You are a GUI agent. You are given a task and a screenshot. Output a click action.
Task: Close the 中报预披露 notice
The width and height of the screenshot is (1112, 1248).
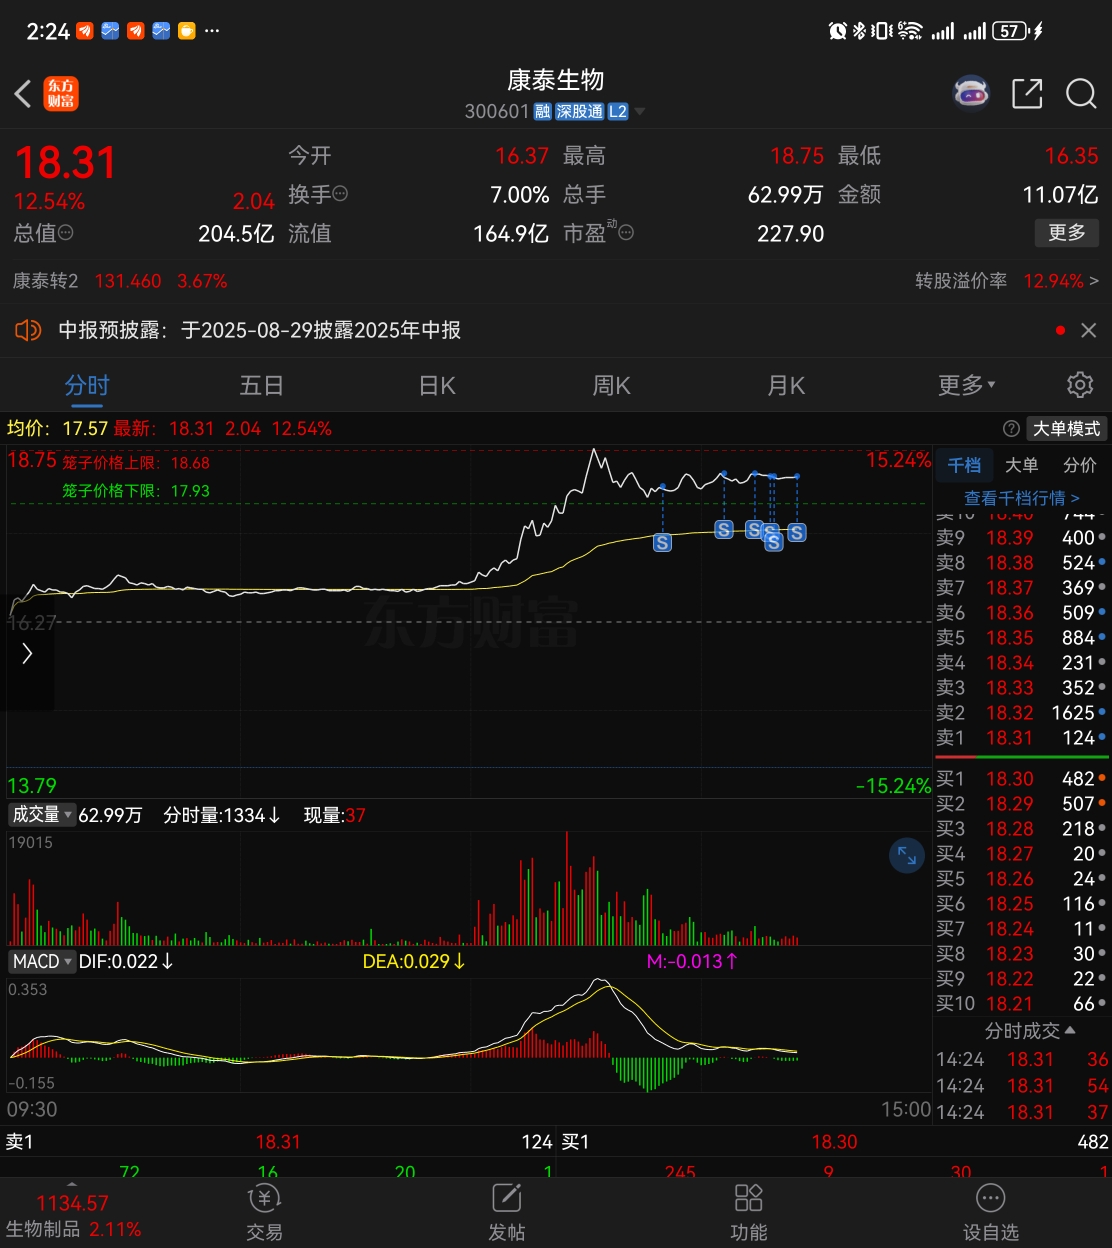1089,330
